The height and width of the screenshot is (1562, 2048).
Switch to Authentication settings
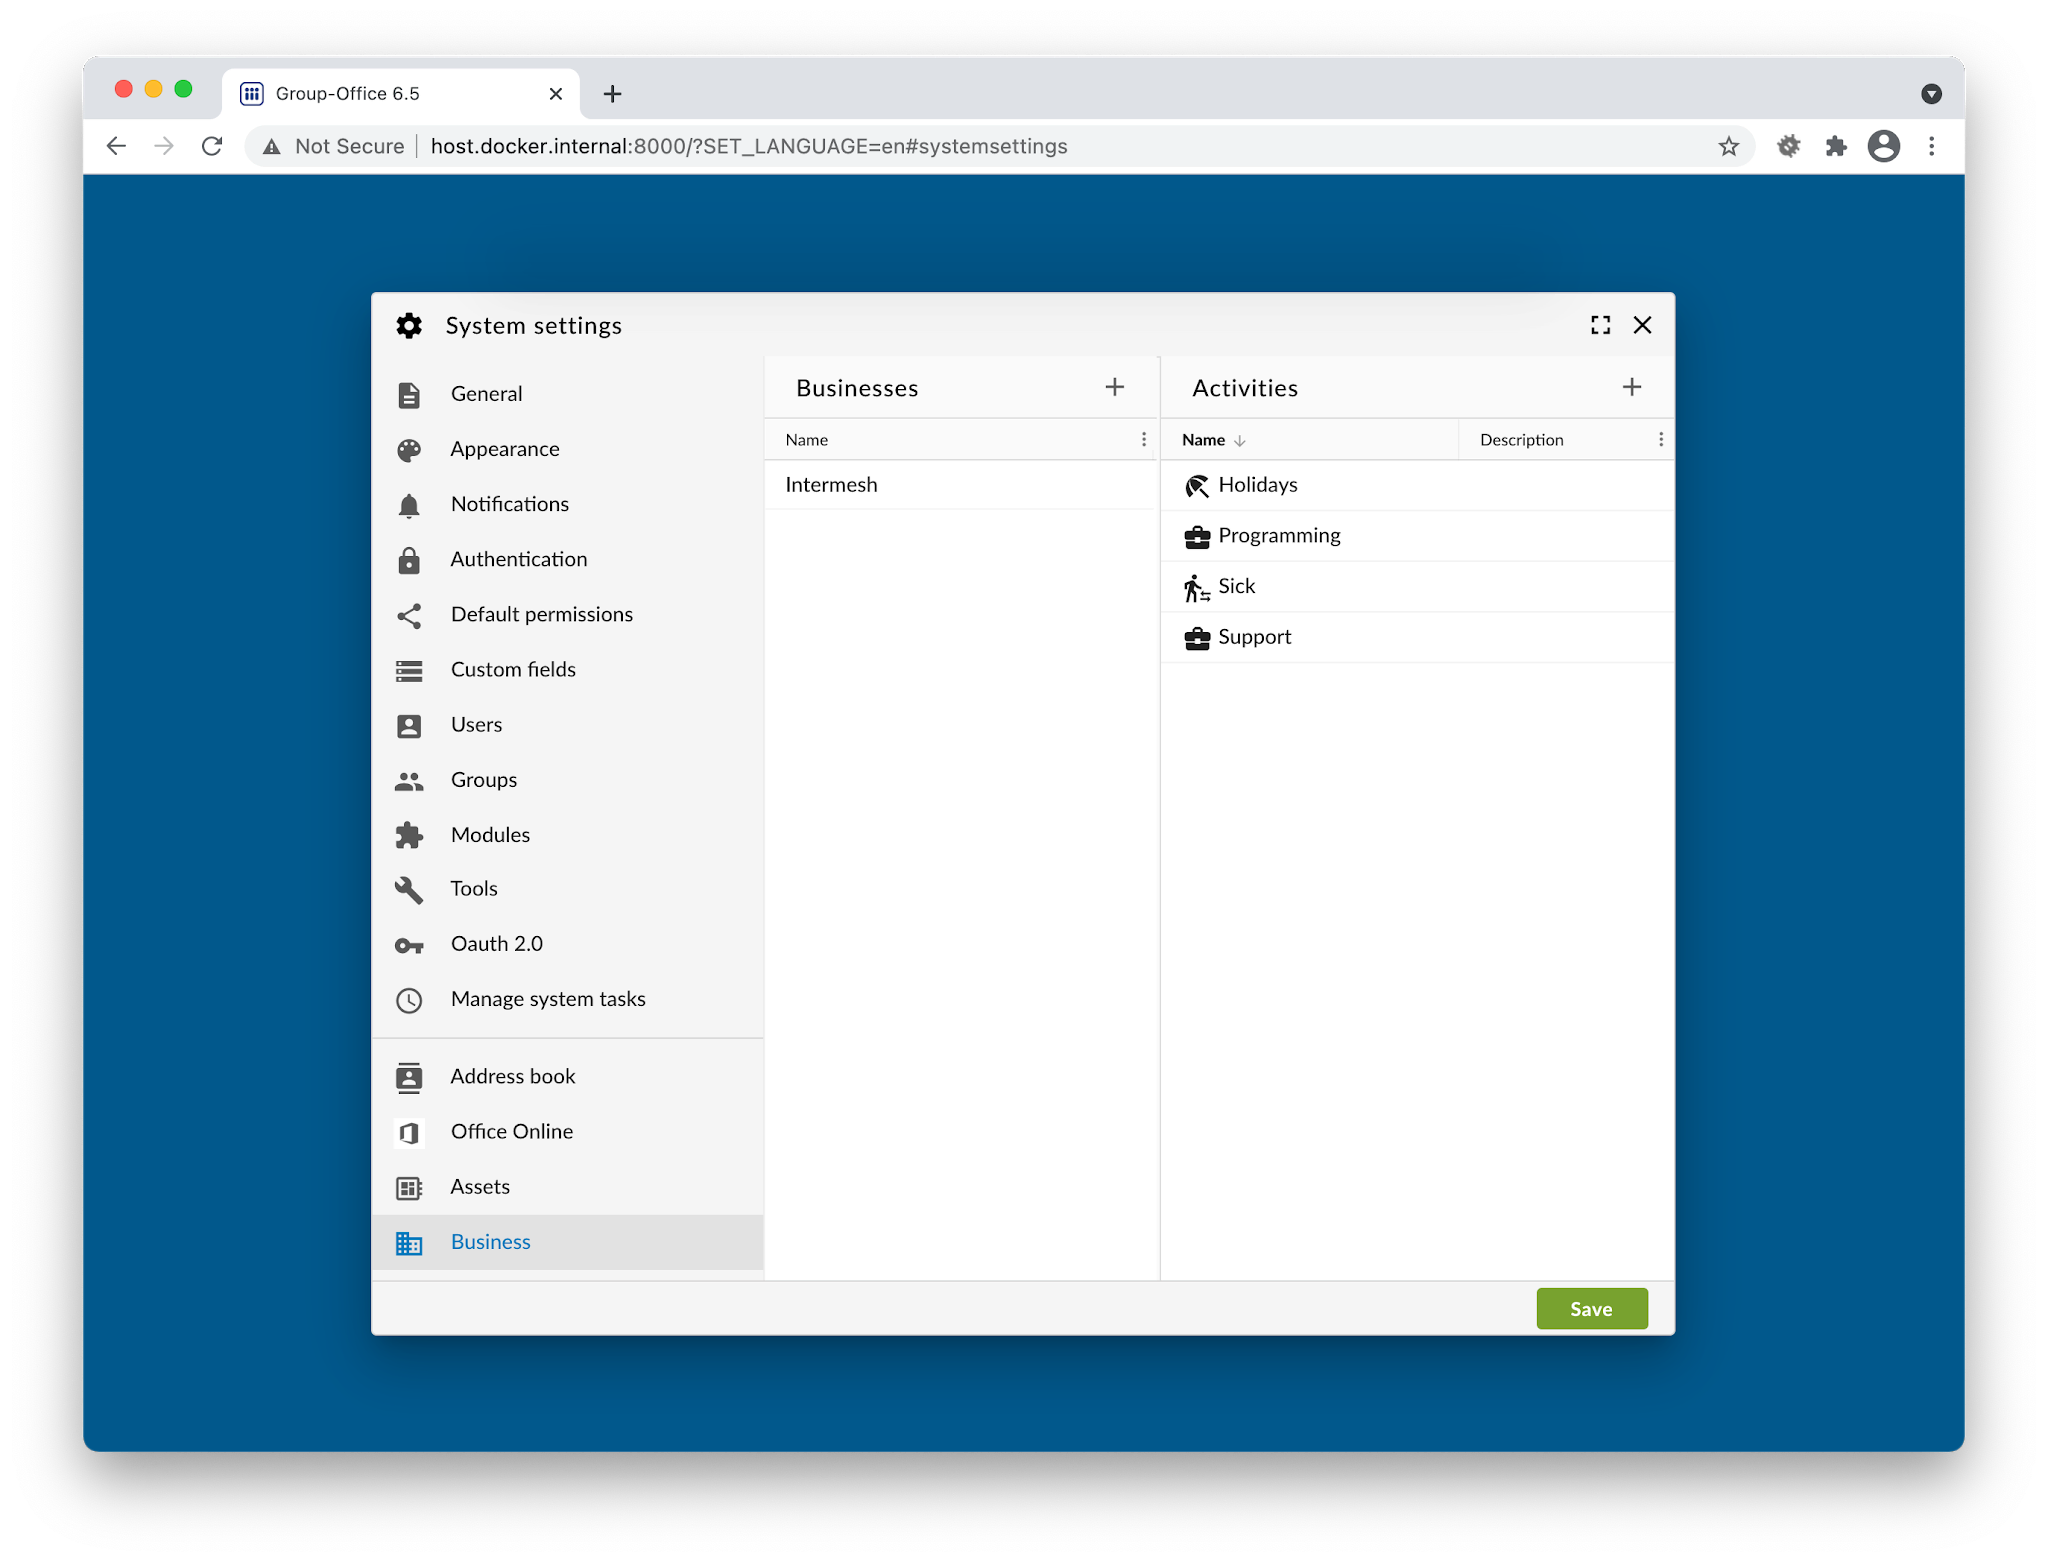(518, 559)
